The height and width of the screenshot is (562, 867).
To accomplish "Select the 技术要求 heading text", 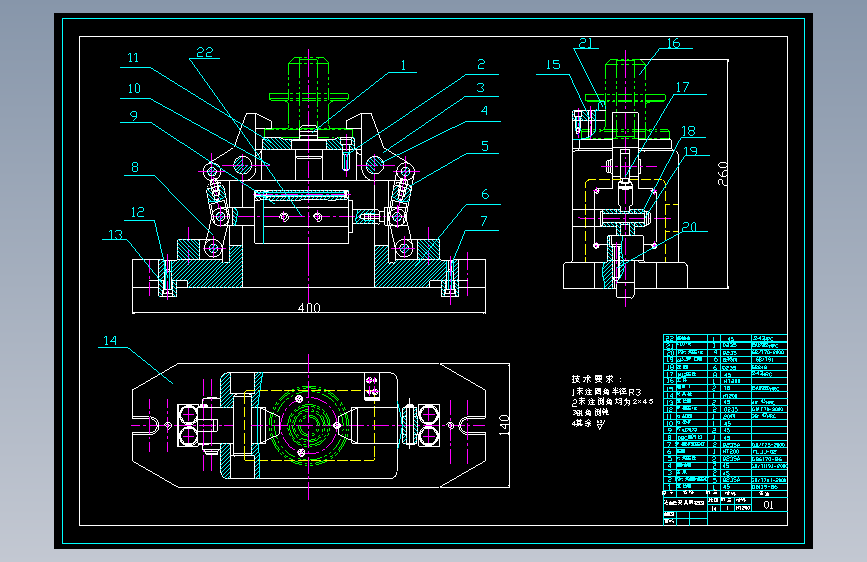I will coord(597,379).
